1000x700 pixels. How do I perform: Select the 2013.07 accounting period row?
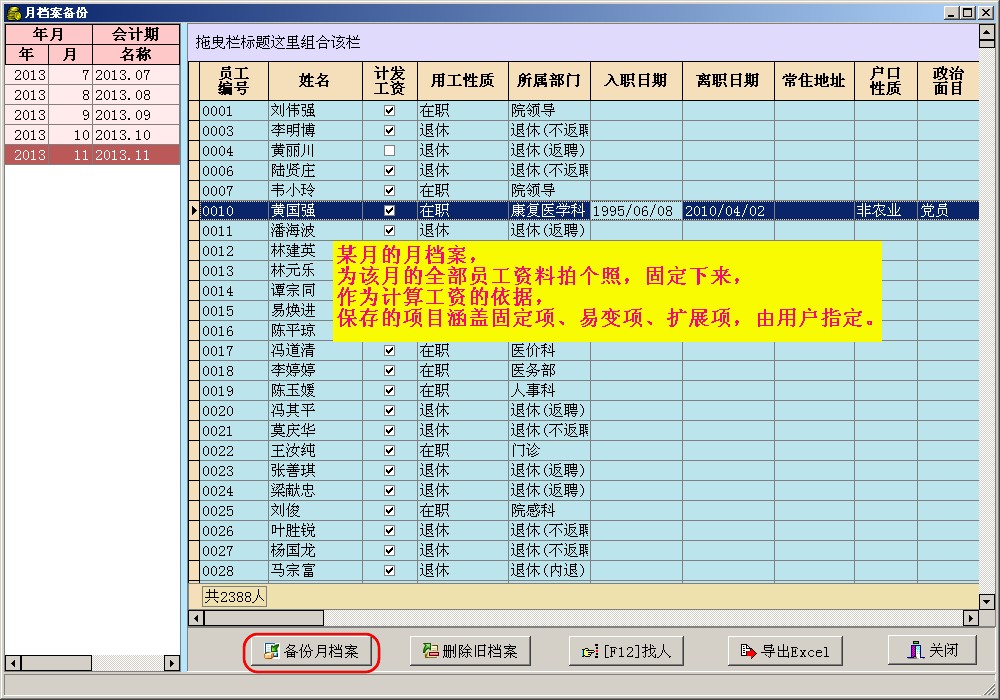click(x=92, y=75)
